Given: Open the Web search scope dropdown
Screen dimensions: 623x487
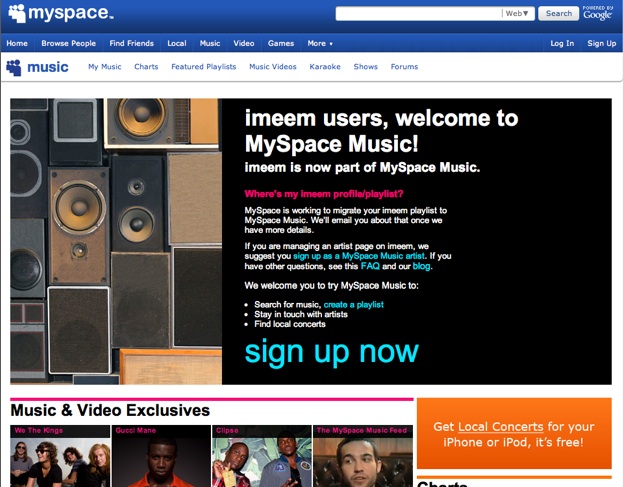Looking at the screenshot, I should click(x=517, y=14).
